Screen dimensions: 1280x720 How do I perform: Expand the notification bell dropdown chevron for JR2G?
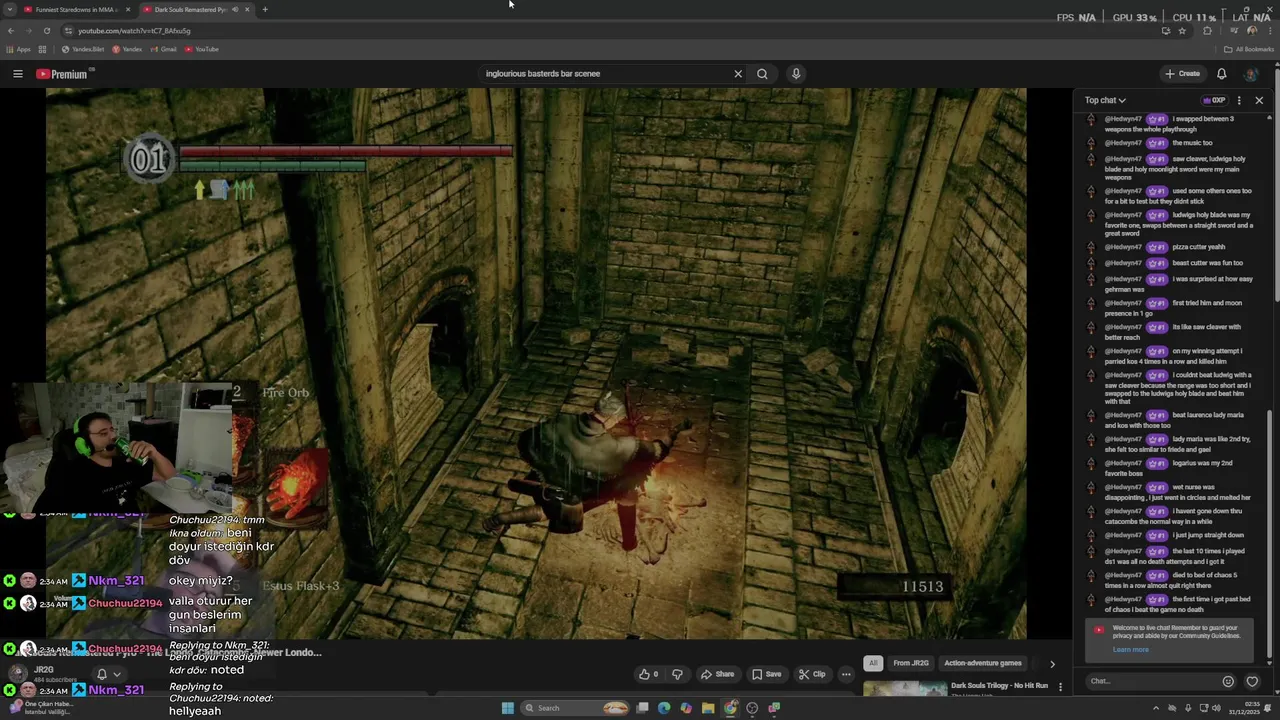tap(116, 674)
